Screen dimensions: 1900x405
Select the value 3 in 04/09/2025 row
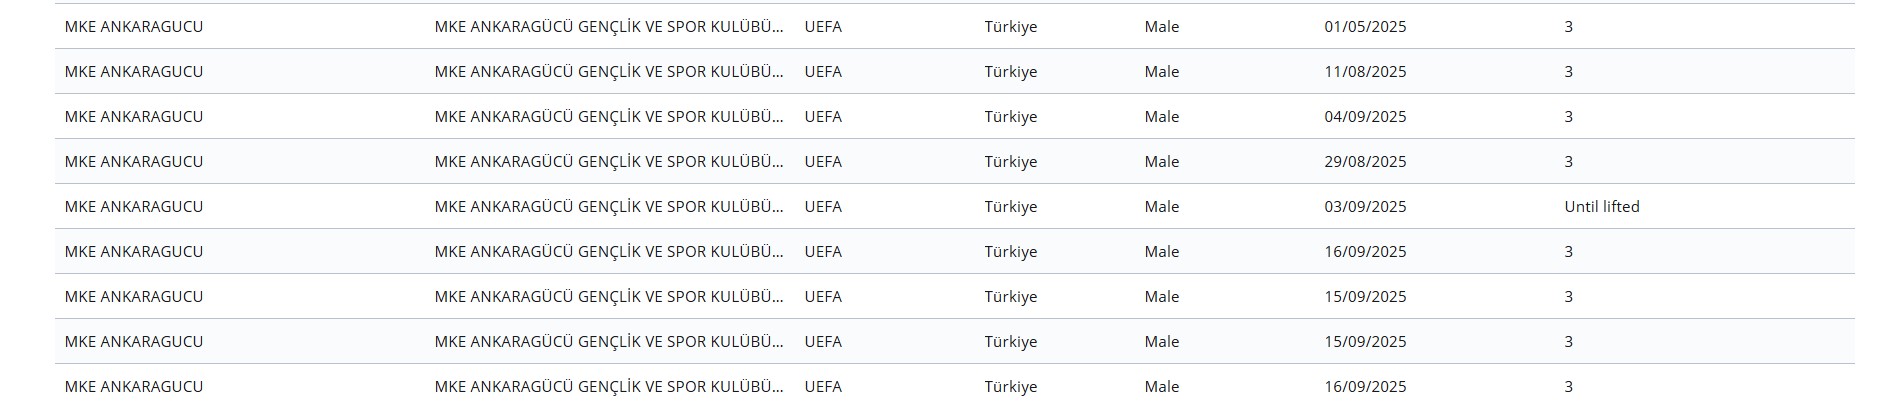point(1569,117)
